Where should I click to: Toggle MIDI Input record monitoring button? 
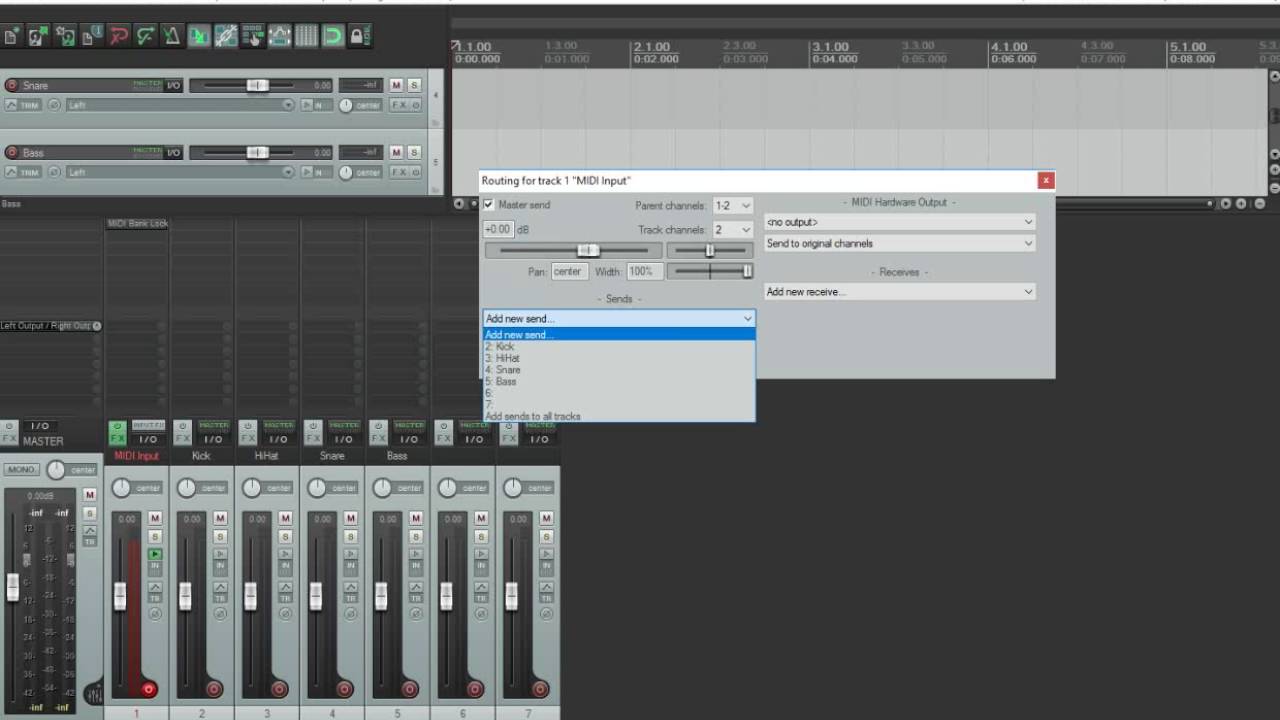tap(155, 554)
